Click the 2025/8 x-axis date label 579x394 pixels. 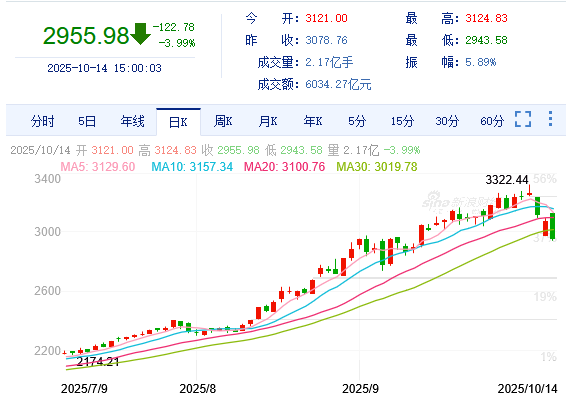[198, 388]
